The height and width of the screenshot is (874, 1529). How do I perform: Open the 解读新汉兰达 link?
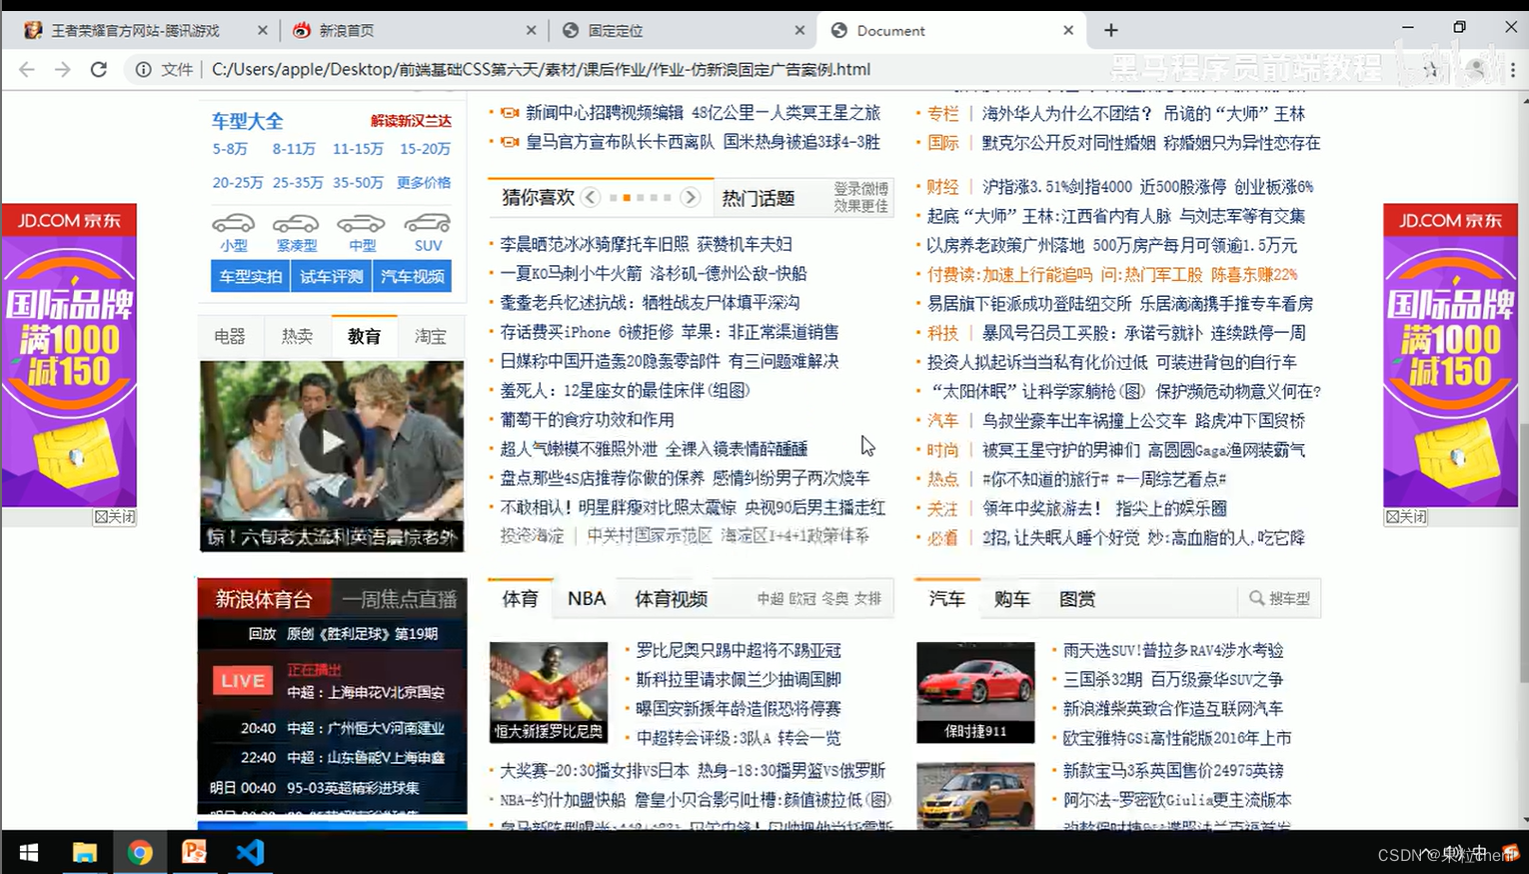pos(411,120)
